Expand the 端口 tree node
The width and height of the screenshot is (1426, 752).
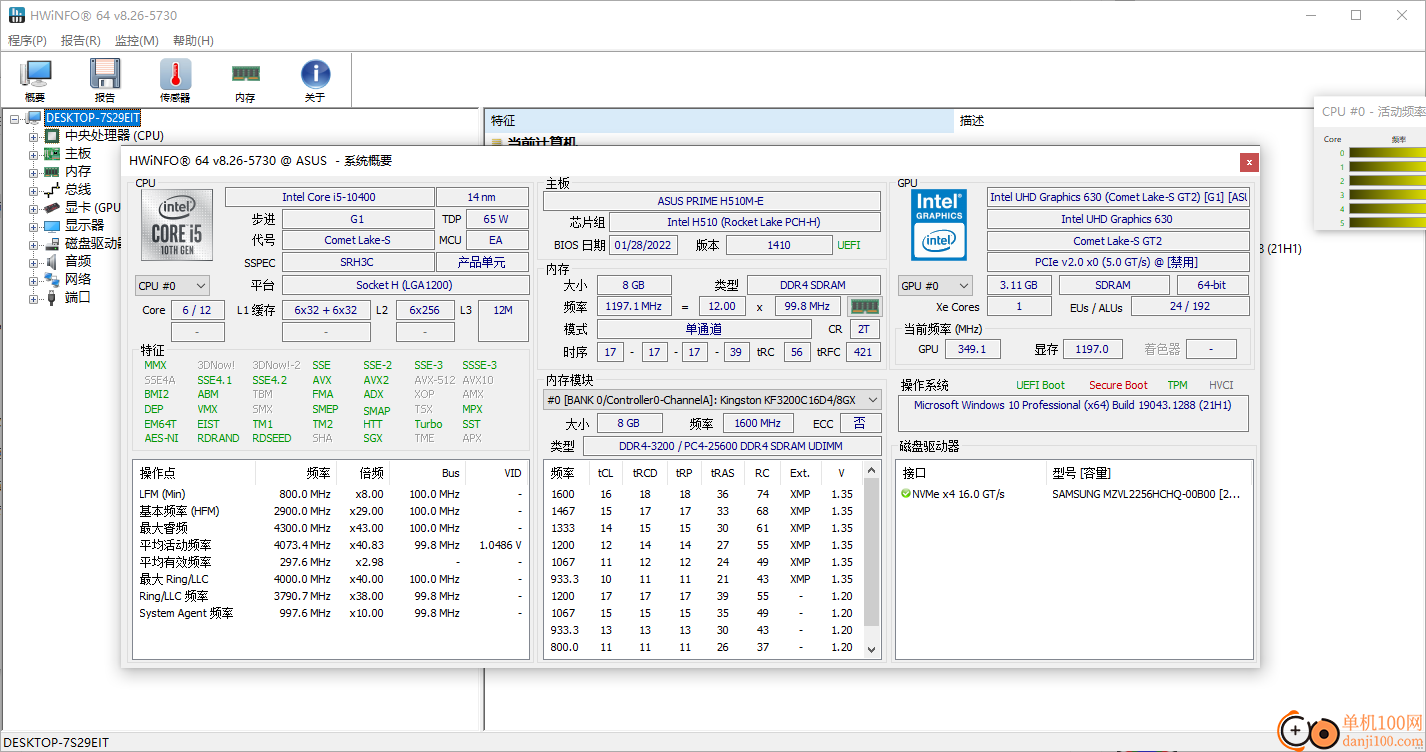pos(33,298)
